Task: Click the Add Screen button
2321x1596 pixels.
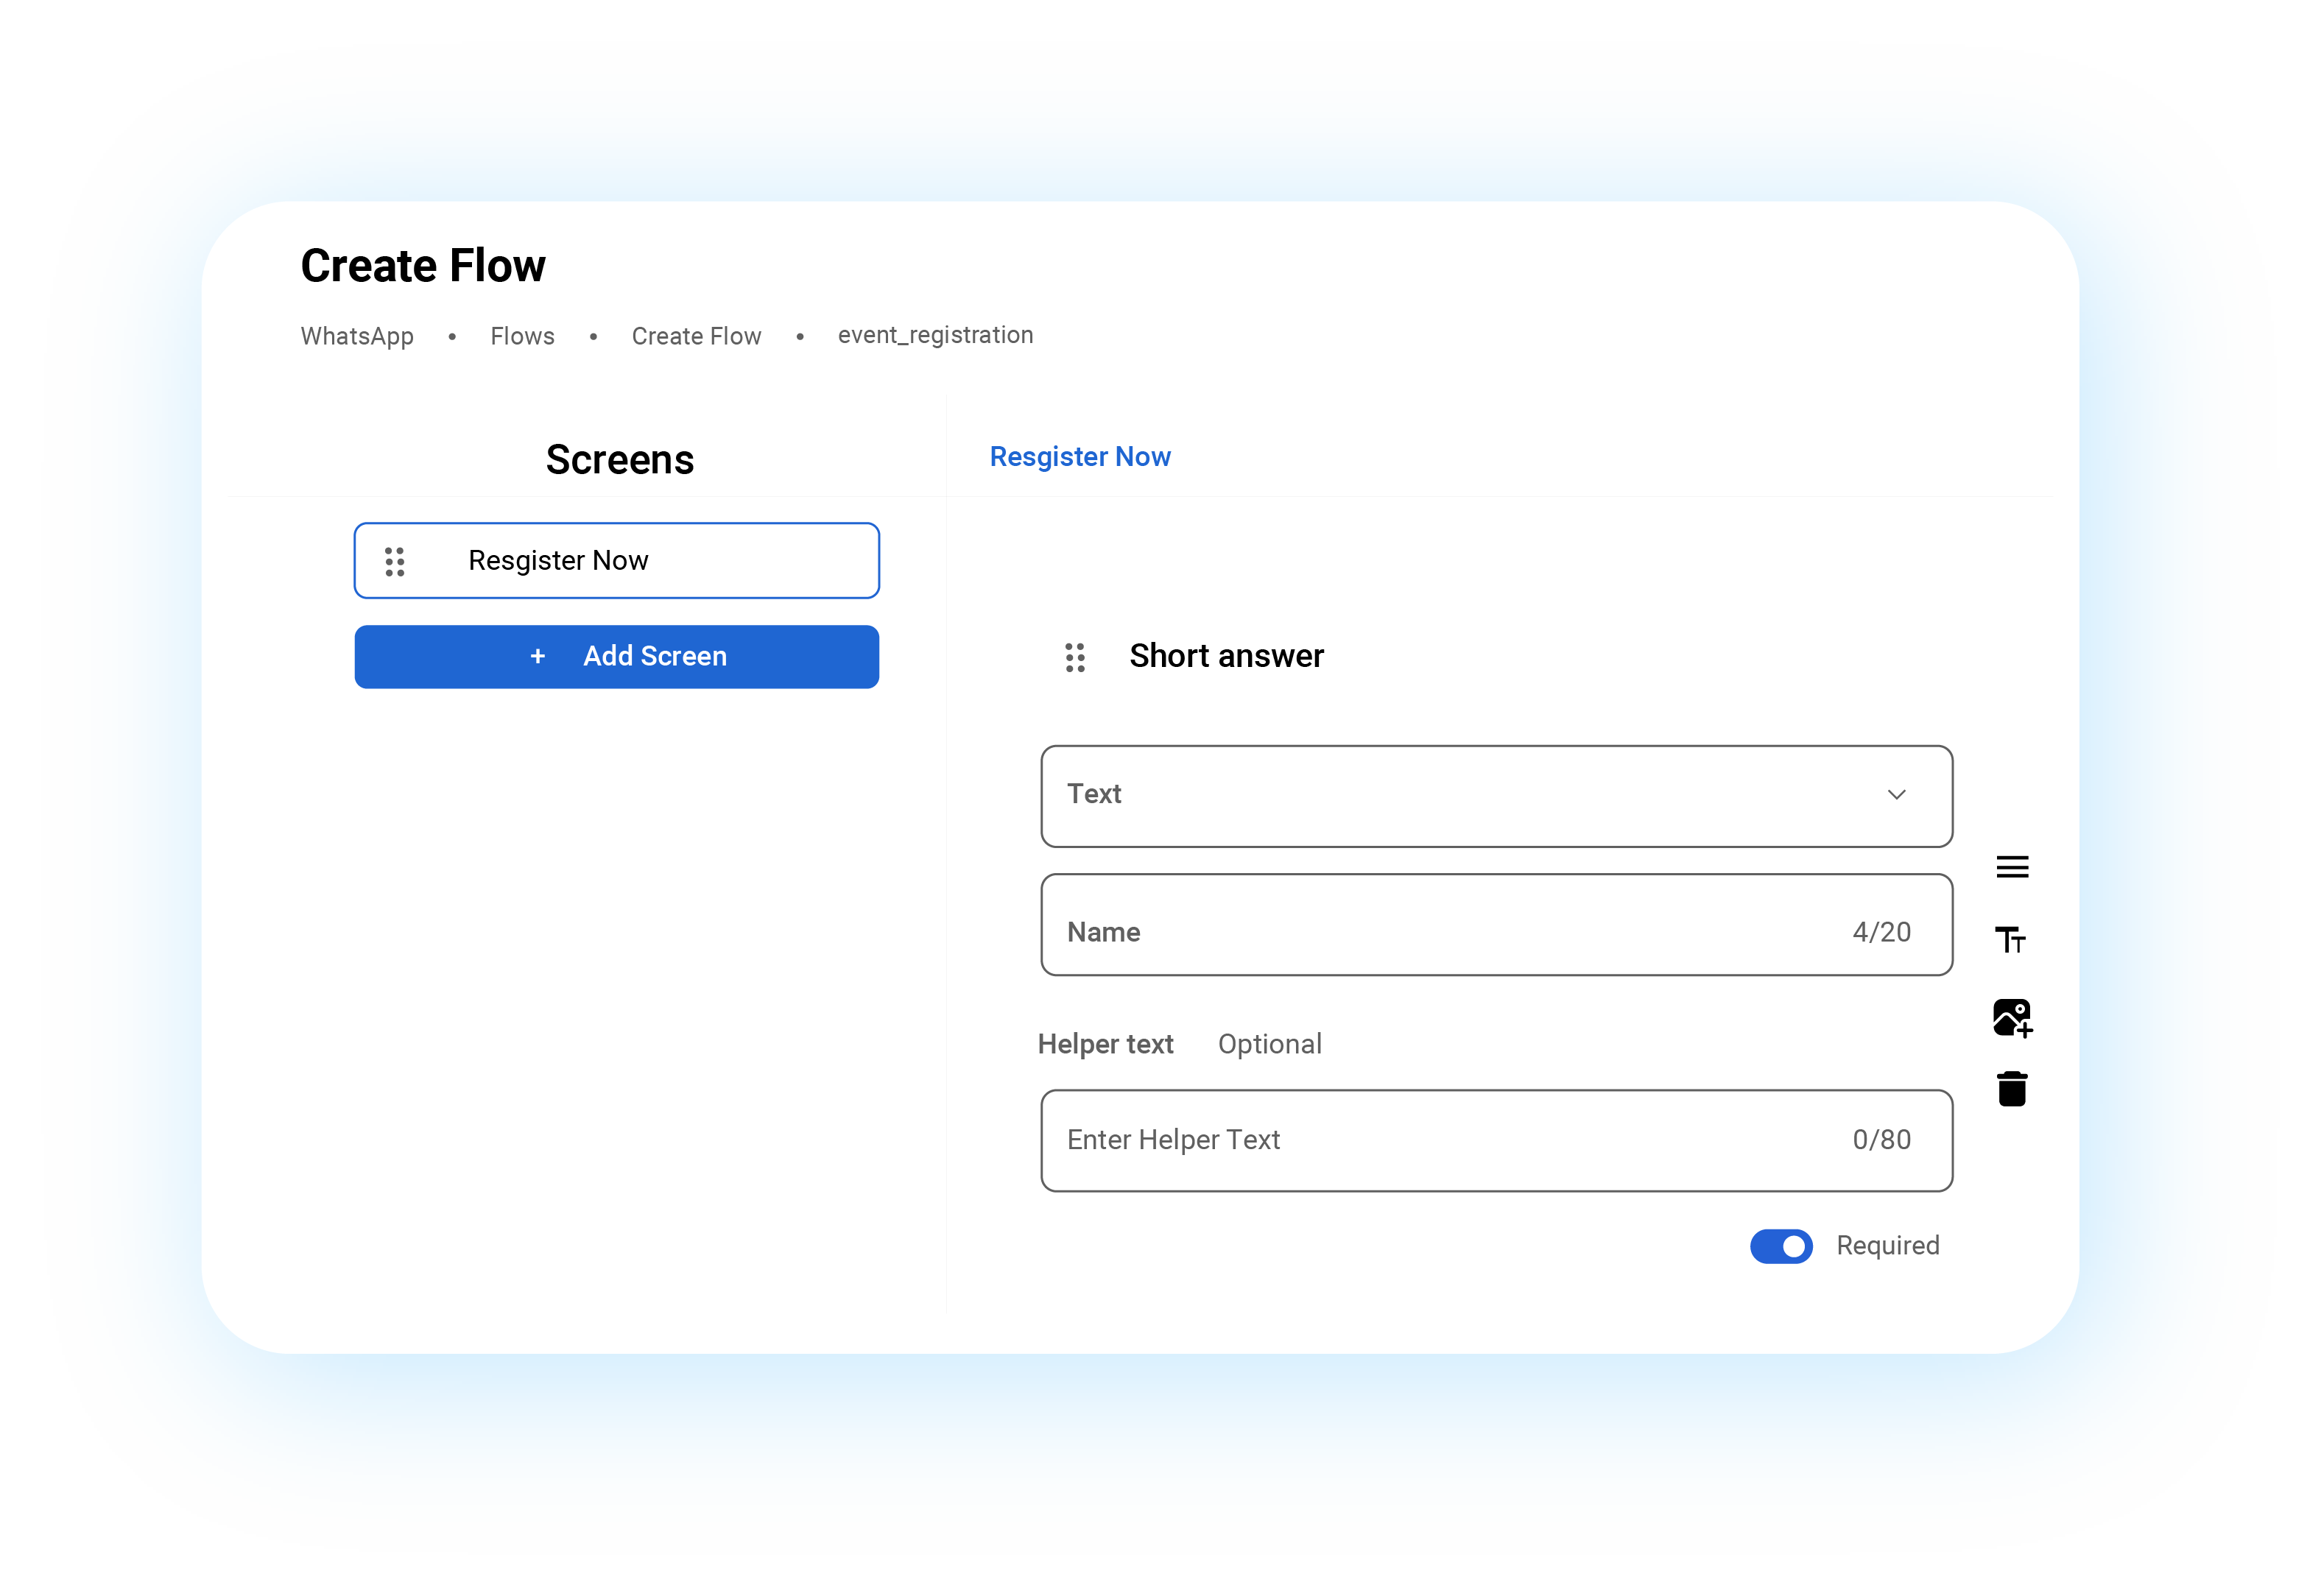Action: click(617, 657)
